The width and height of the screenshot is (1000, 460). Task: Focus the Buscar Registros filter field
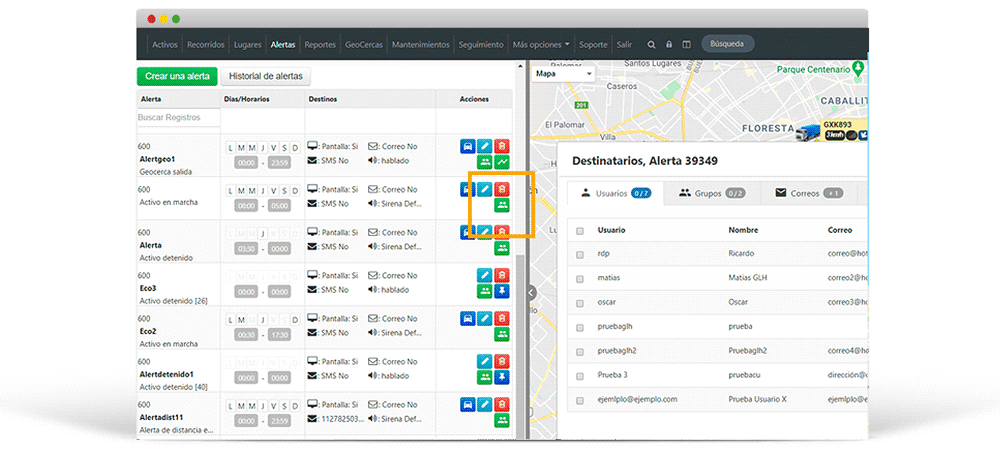[x=179, y=117]
